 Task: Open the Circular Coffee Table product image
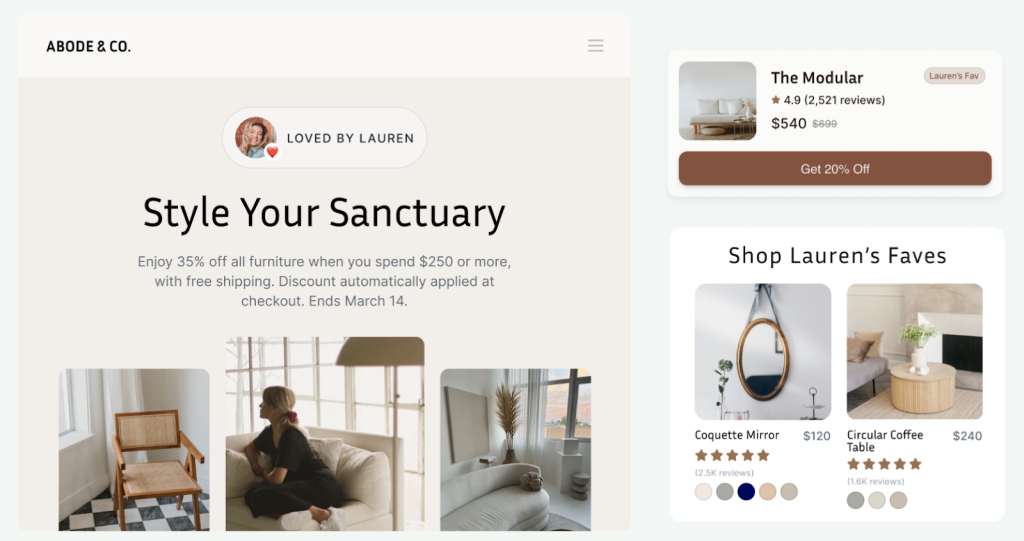point(914,352)
